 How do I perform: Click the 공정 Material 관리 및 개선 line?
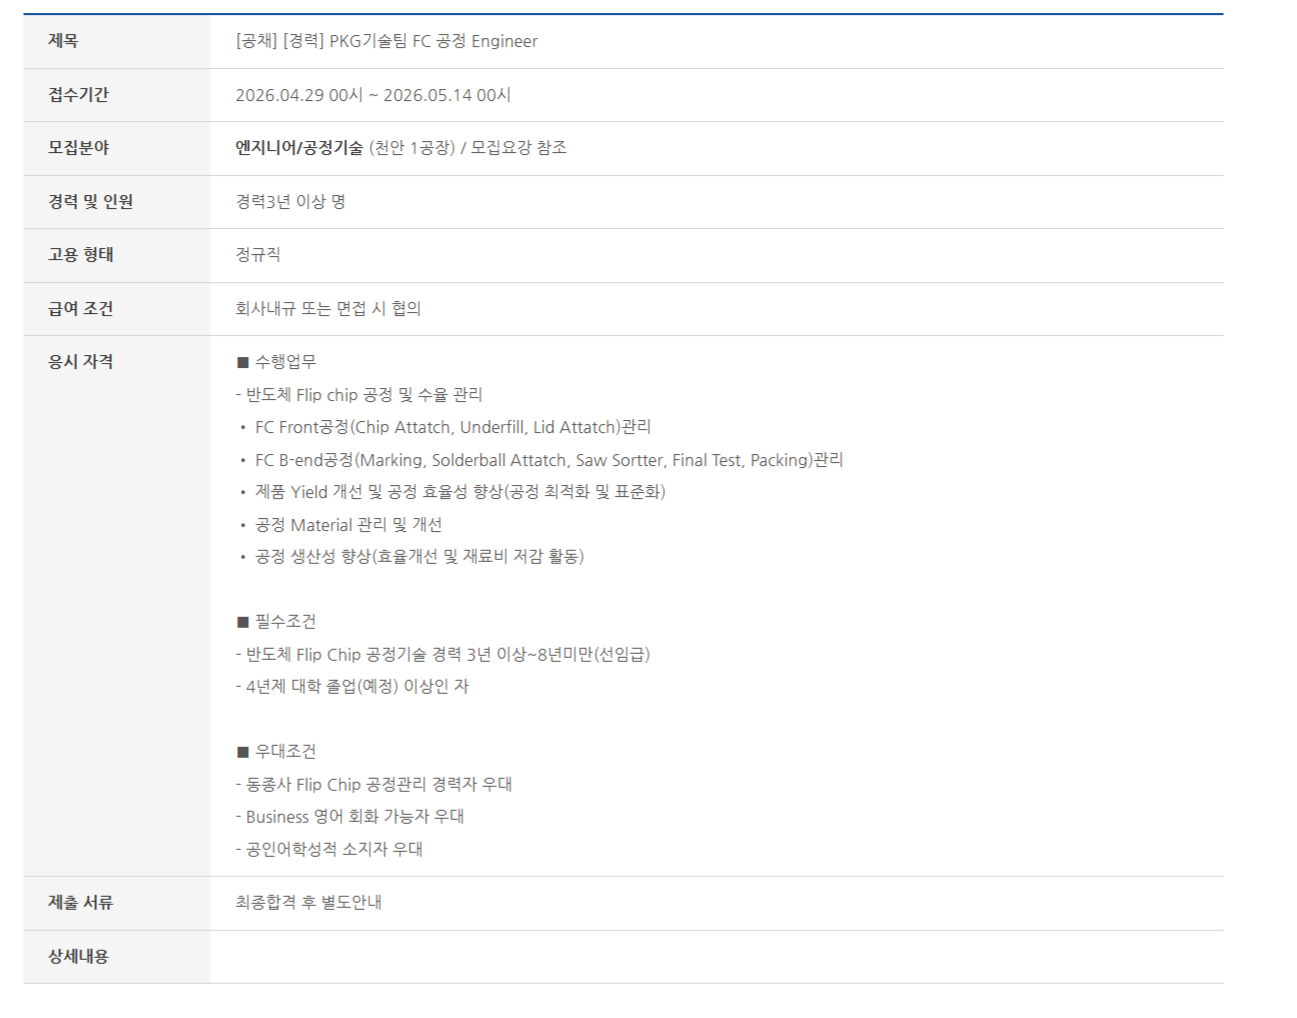(x=348, y=525)
